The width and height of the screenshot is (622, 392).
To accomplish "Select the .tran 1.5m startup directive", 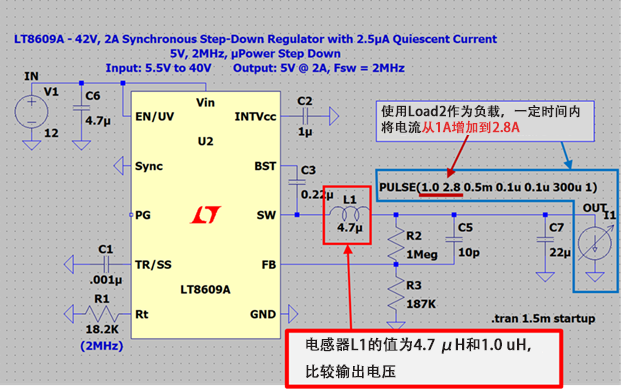I will 543,318.
